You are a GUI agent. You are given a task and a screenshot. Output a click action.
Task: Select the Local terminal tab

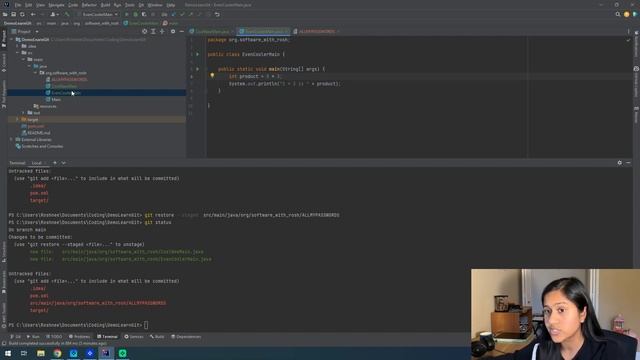tap(37, 163)
